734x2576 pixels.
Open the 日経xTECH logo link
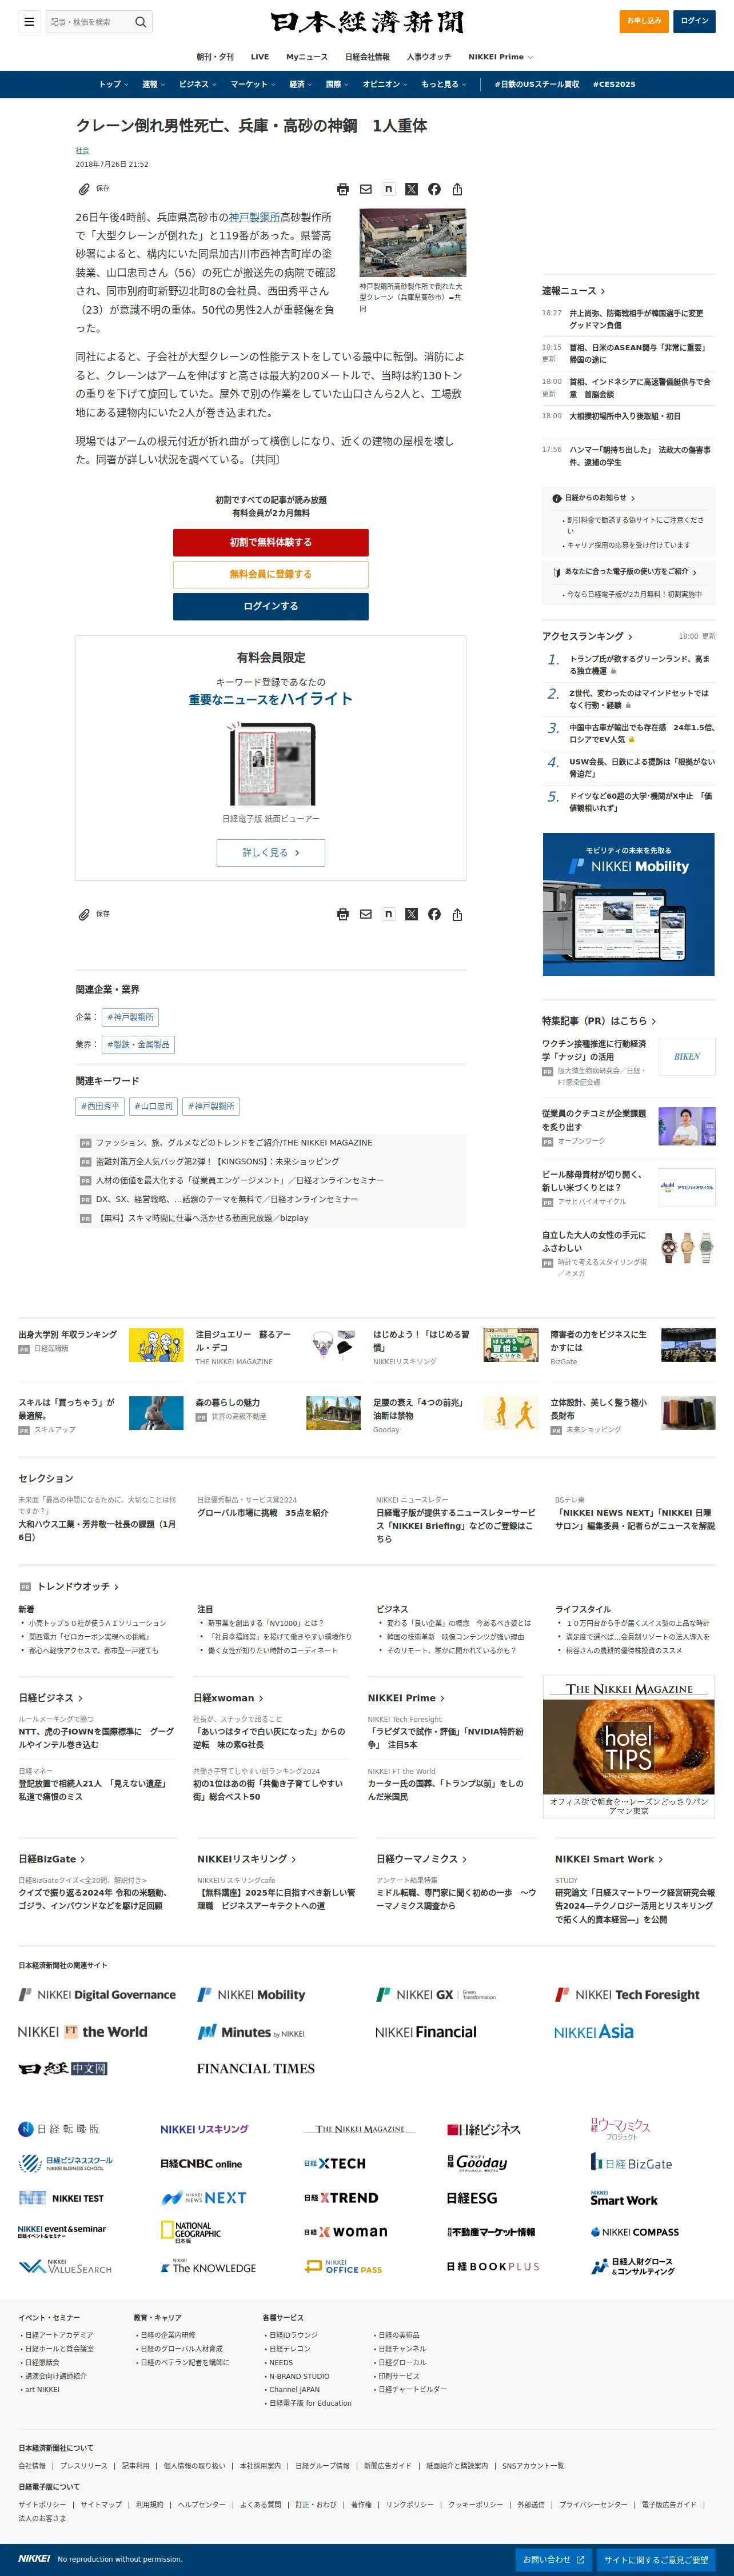point(335,2163)
